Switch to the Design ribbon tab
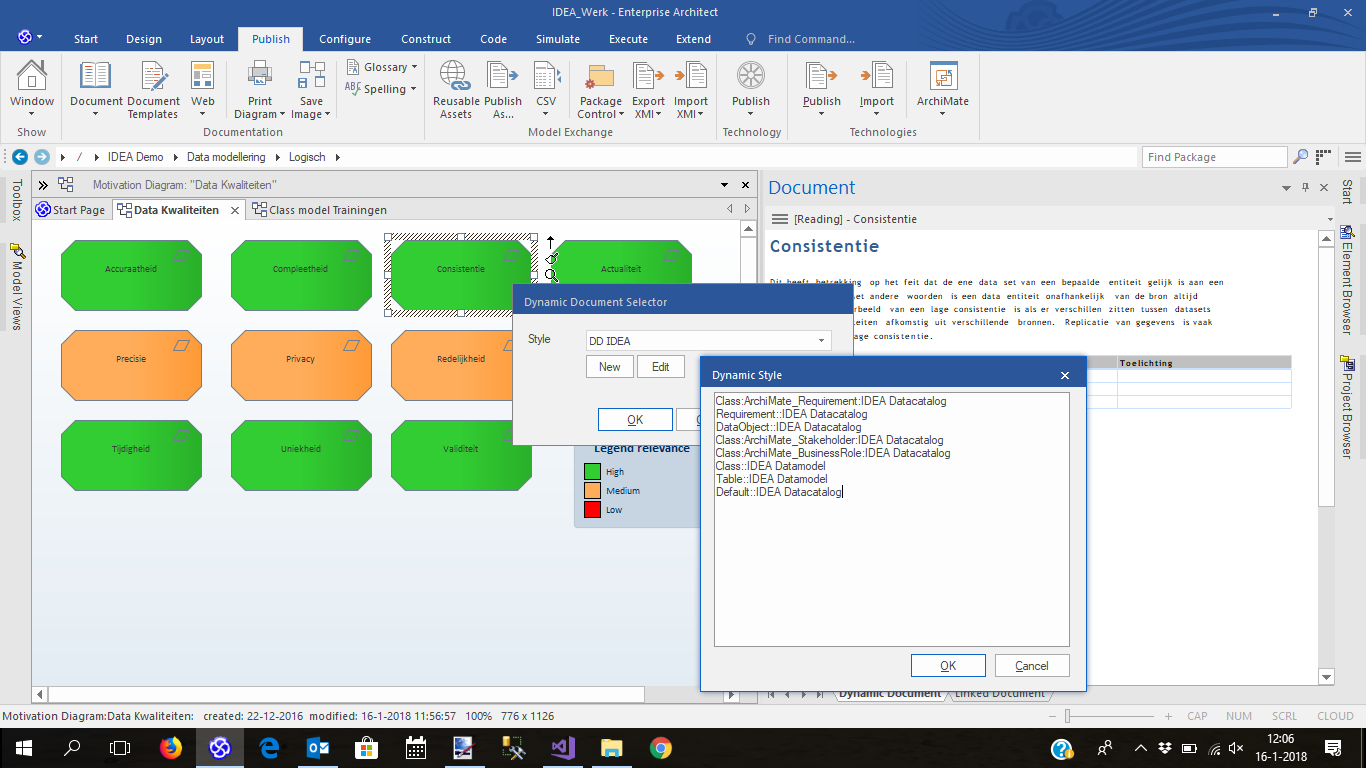The width and height of the screenshot is (1366, 768). [144, 39]
